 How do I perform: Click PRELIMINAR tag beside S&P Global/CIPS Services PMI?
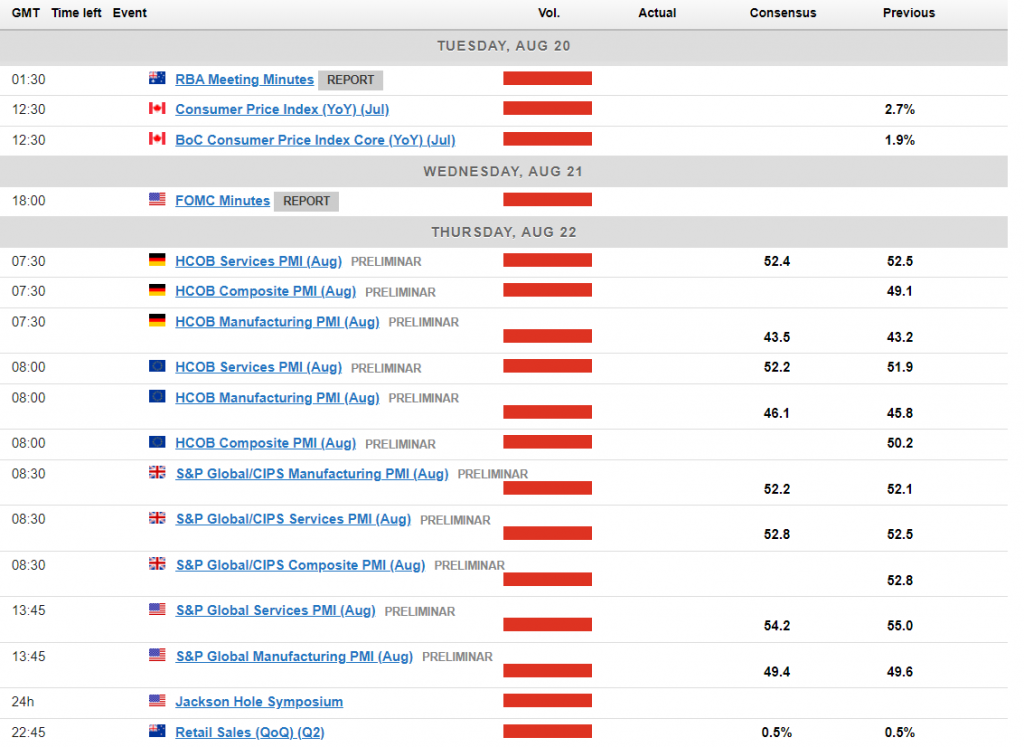pos(455,520)
